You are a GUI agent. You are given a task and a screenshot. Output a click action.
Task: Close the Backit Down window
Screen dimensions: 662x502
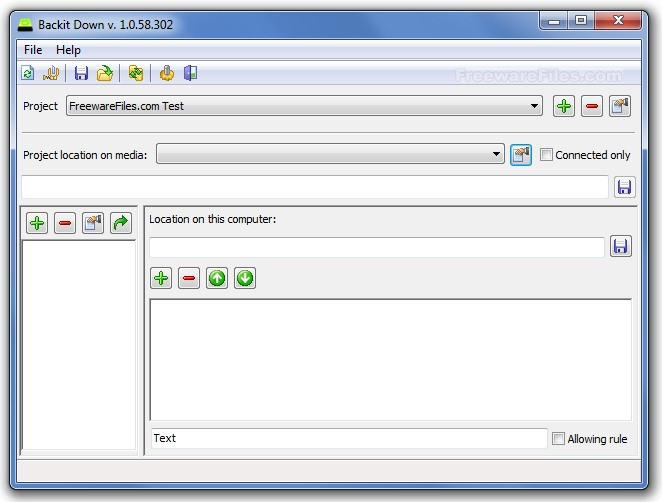click(619, 20)
